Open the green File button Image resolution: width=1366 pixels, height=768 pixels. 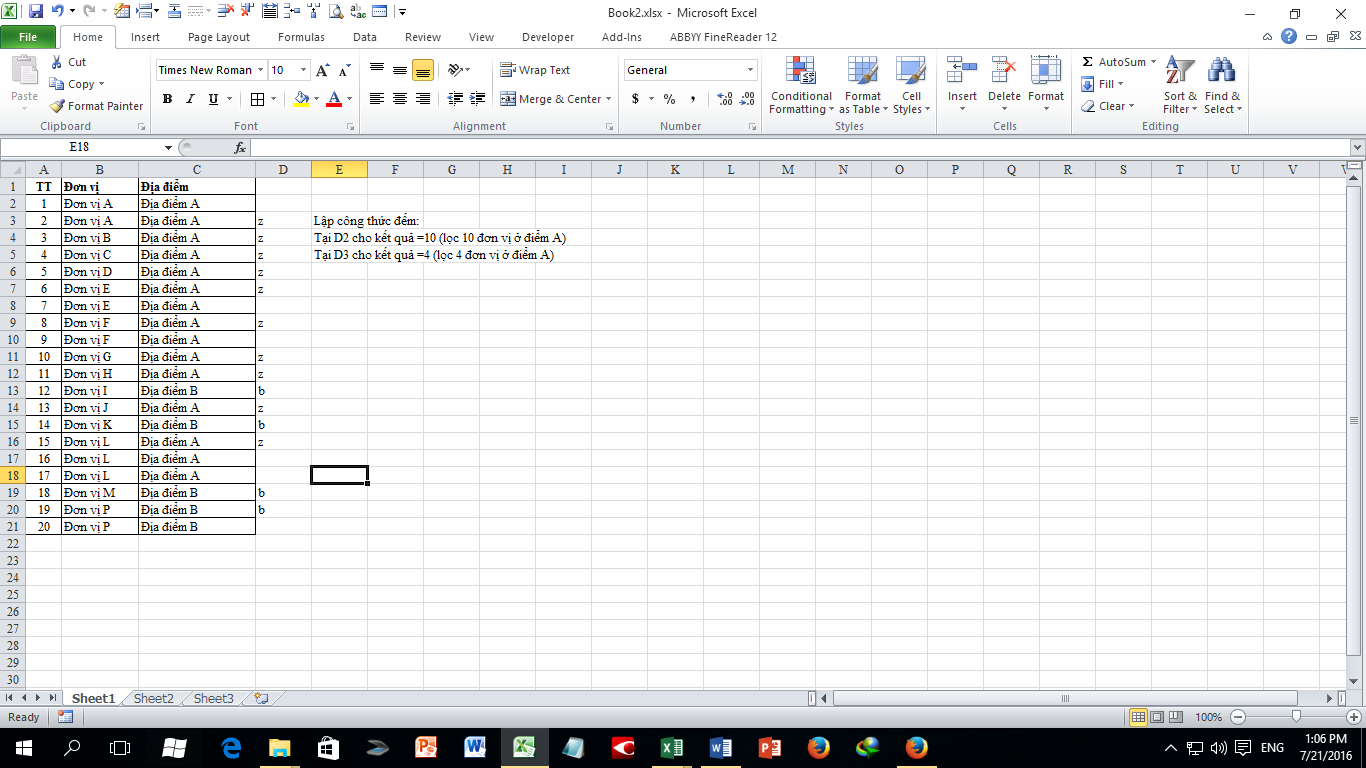point(28,37)
